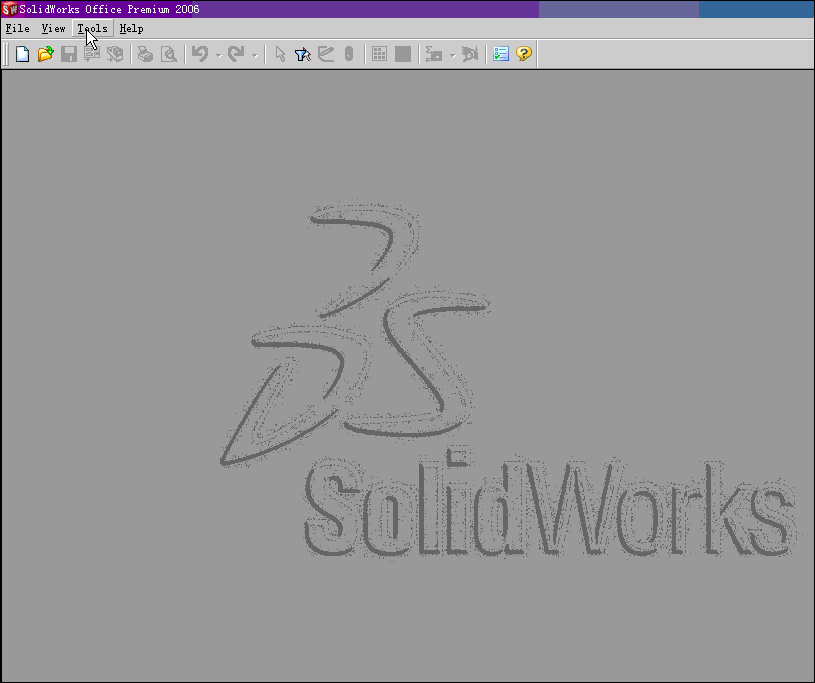815x683 pixels.
Task: Click the New document icon
Action: [x=22, y=54]
